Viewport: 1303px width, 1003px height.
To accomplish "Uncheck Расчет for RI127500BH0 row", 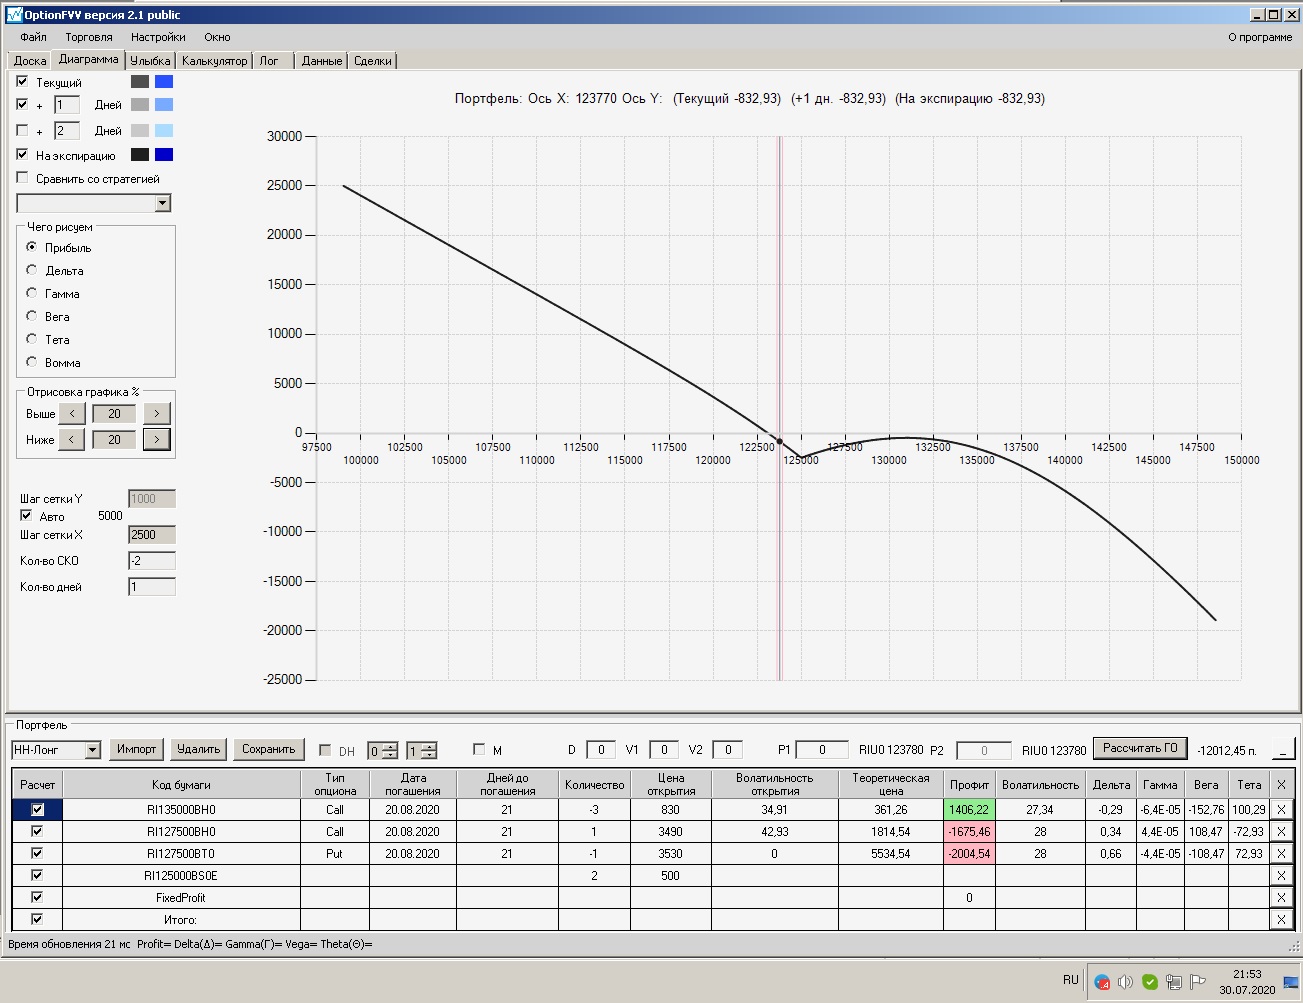I will point(37,832).
